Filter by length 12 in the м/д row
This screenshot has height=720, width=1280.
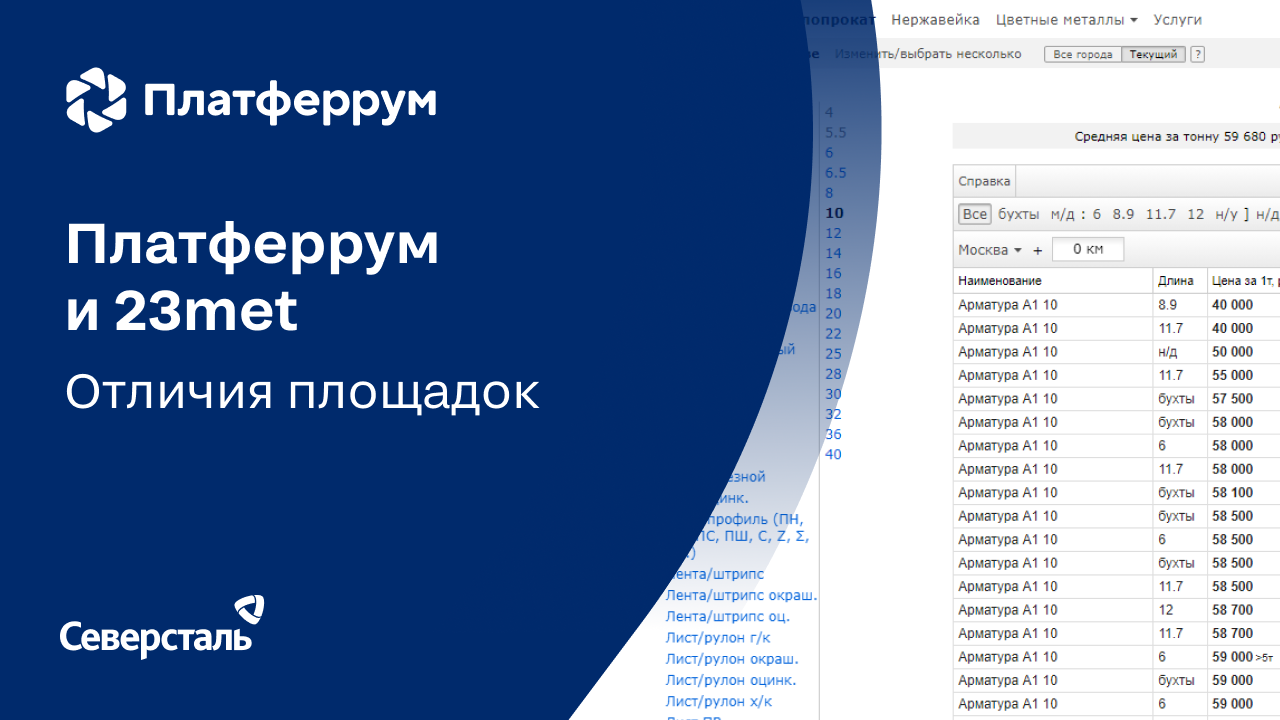[x=1195, y=214]
